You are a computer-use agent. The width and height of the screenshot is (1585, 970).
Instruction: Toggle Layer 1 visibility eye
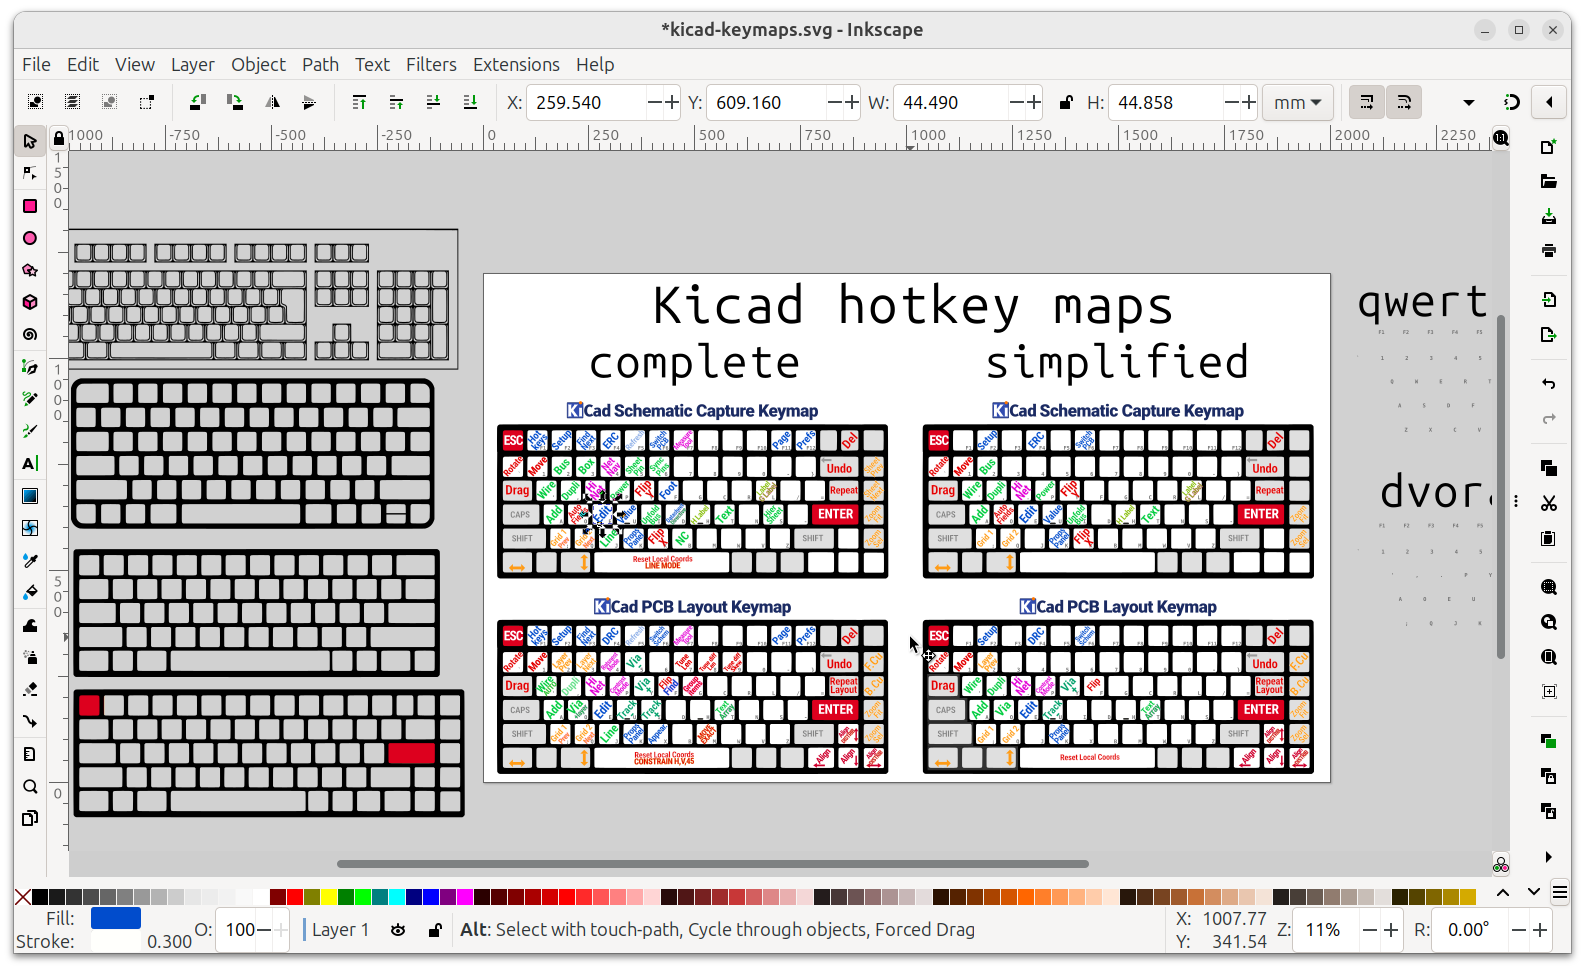pyautogui.click(x=398, y=930)
